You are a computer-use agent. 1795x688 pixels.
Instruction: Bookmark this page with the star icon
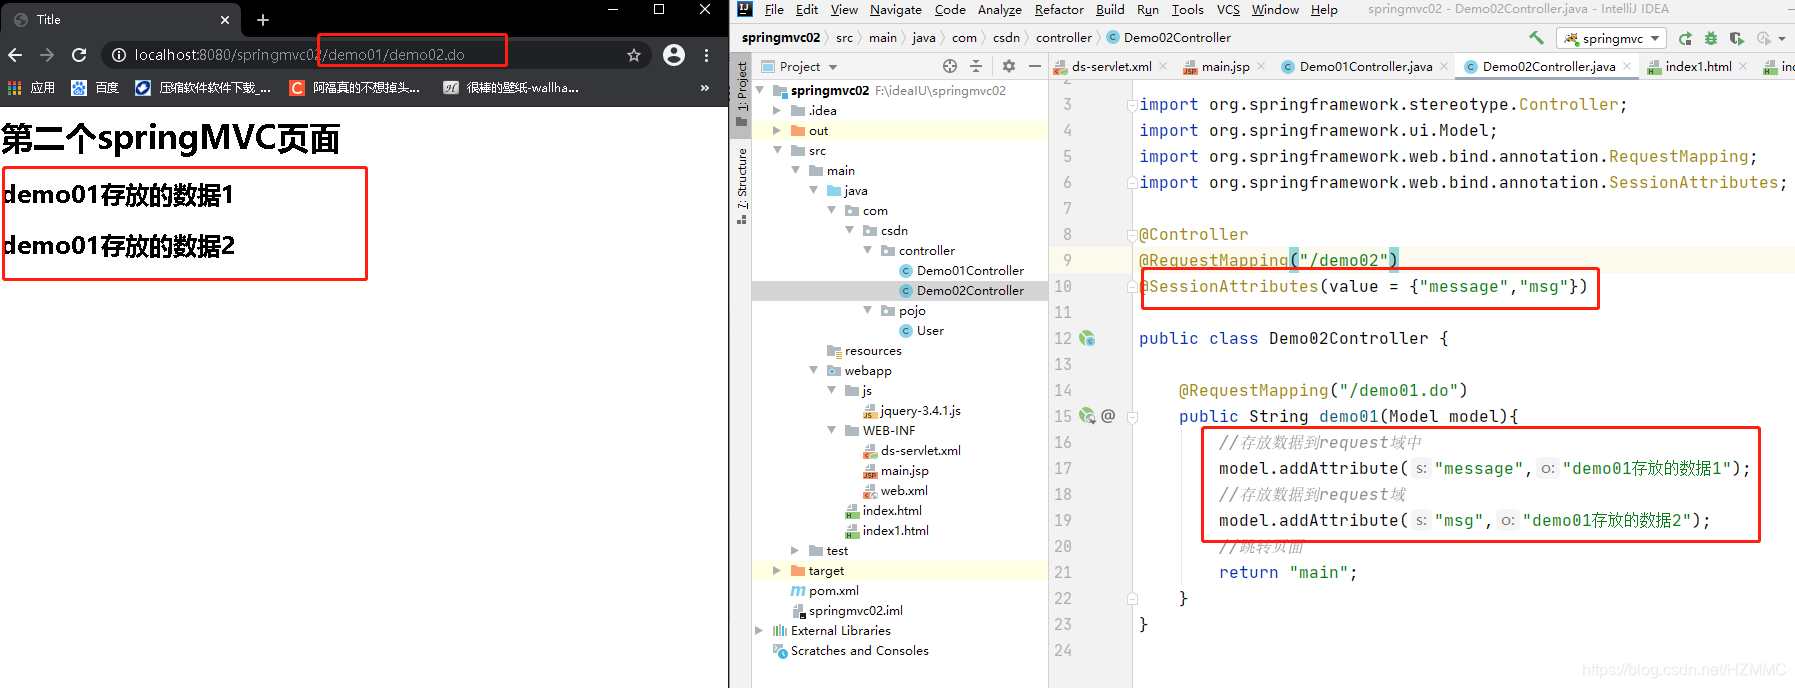click(x=634, y=55)
